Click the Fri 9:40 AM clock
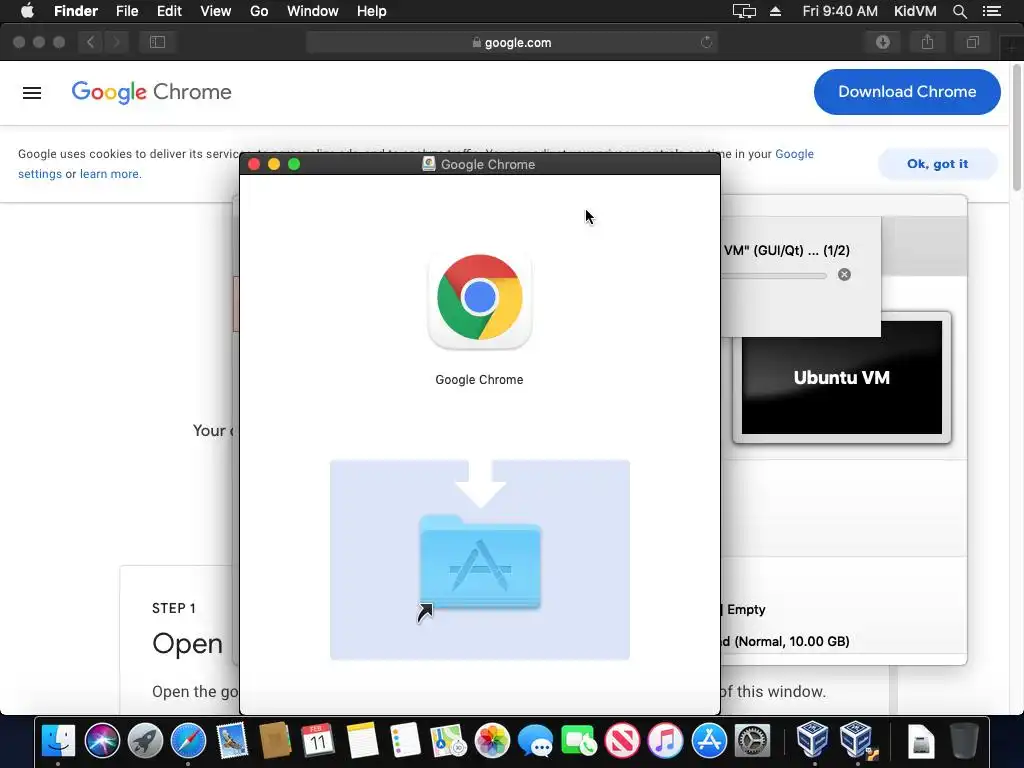This screenshot has height=768, width=1024. tap(840, 11)
